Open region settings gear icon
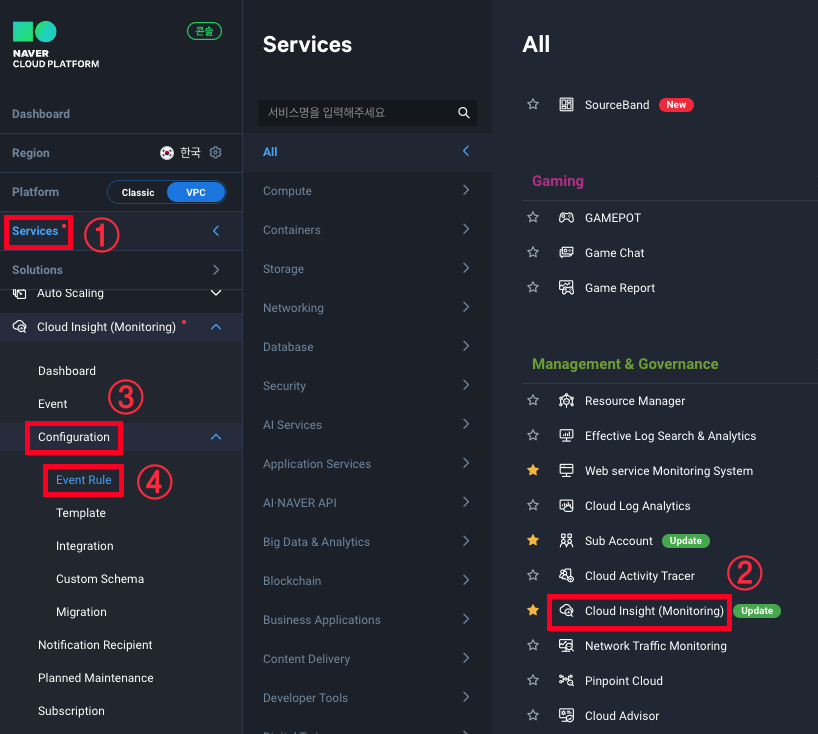 pos(215,152)
